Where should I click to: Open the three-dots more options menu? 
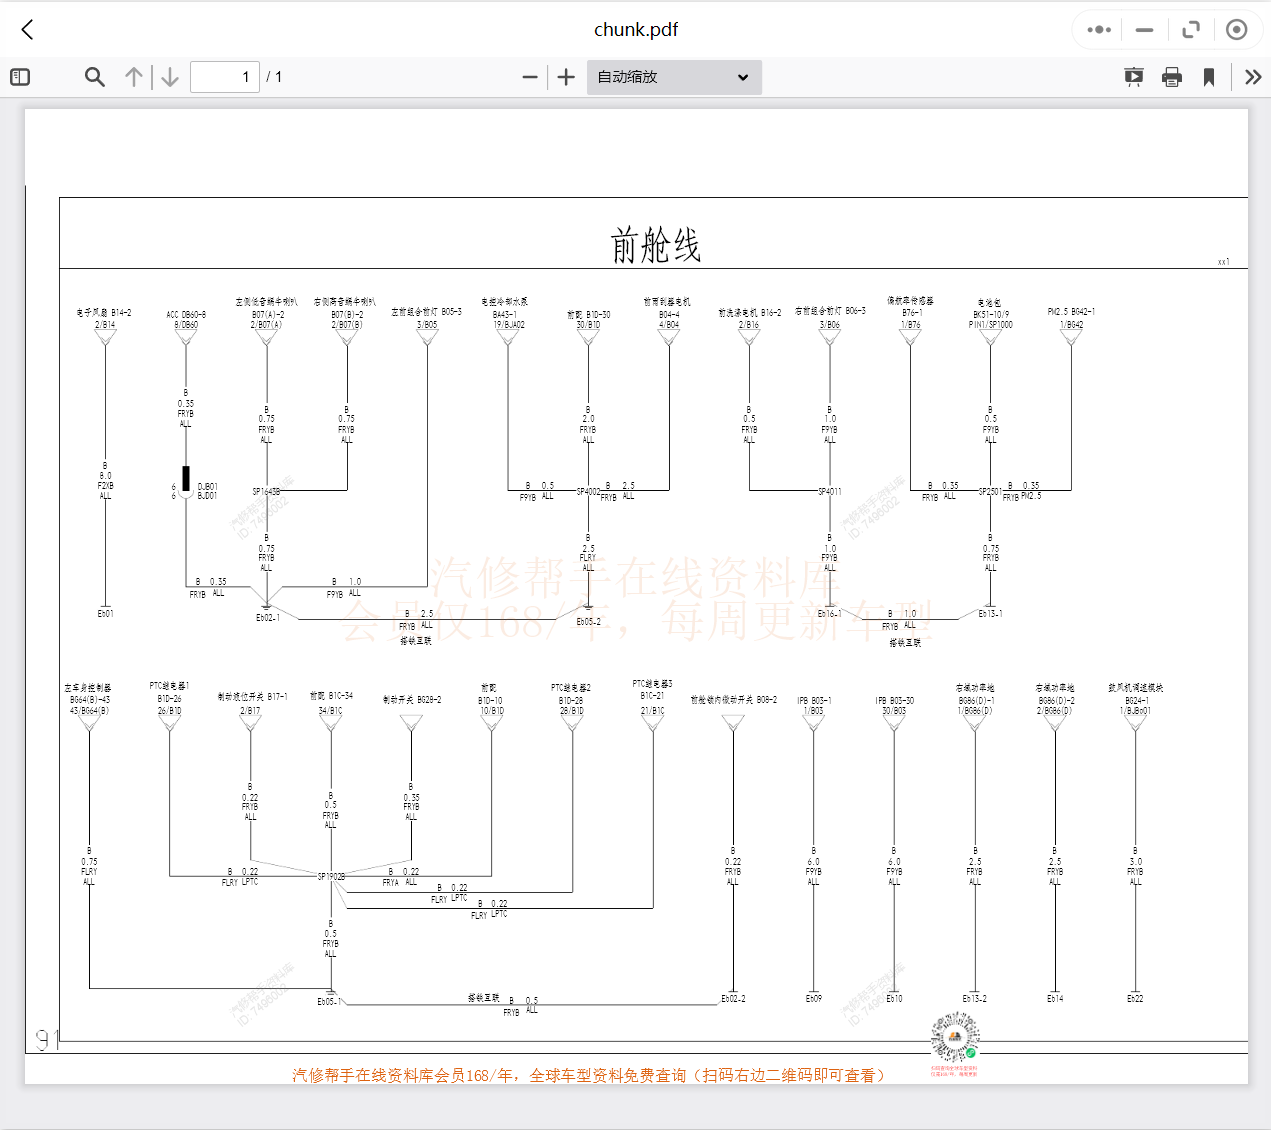[1099, 30]
